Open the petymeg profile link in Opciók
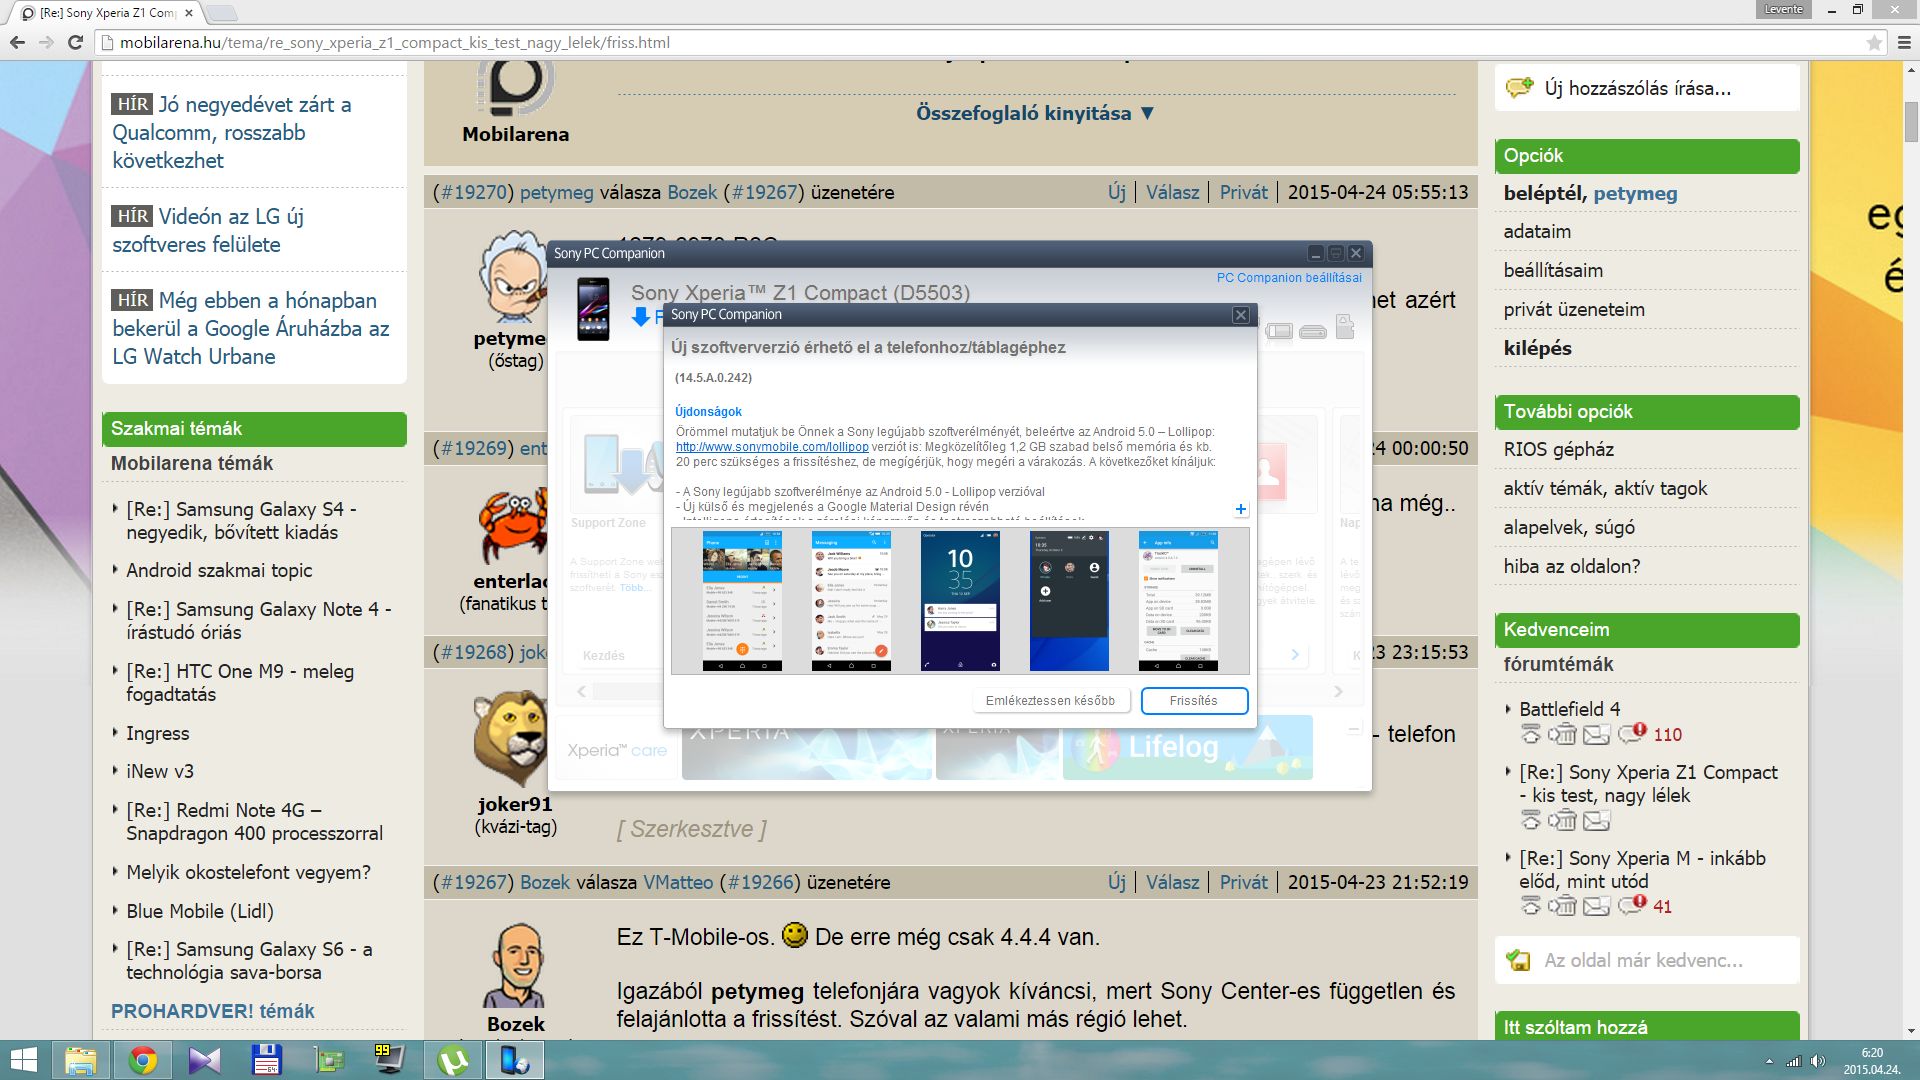Image resolution: width=1920 pixels, height=1080 pixels. pyautogui.click(x=1635, y=193)
